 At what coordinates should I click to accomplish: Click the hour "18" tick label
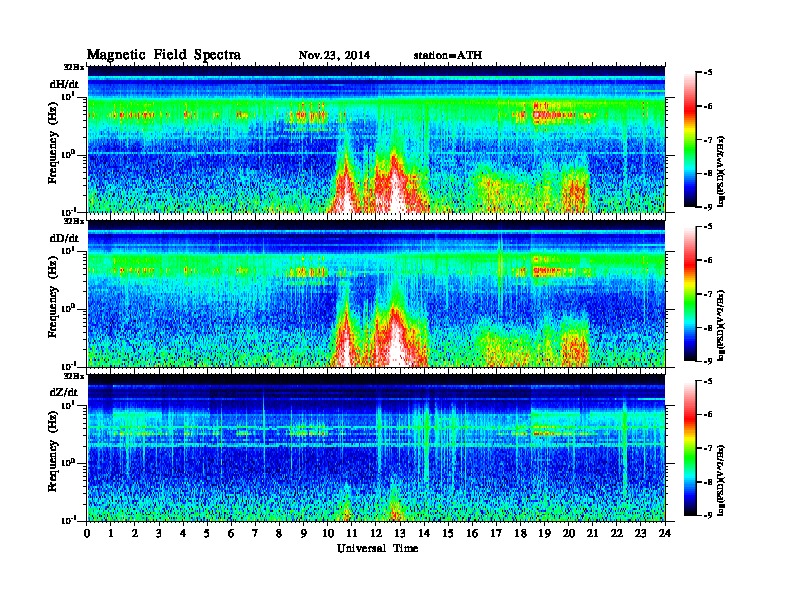[520, 534]
